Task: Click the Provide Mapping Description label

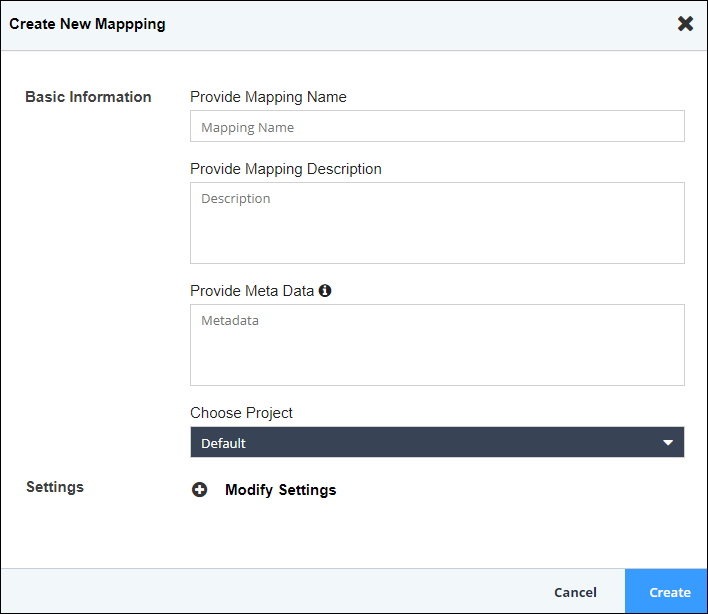Action: pos(286,169)
